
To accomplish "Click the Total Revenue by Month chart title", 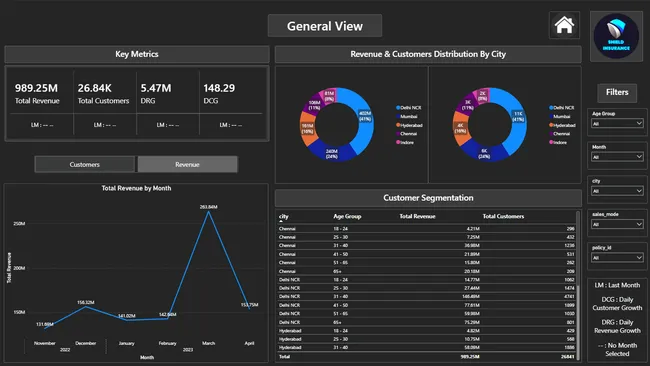I will coord(136,188).
